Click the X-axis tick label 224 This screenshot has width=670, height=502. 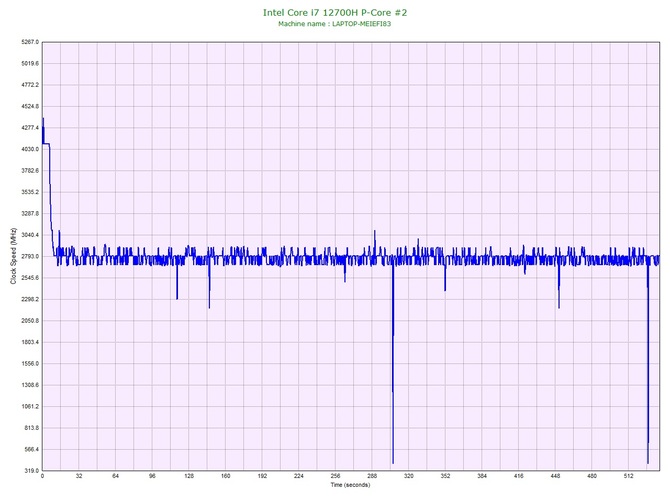point(299,476)
